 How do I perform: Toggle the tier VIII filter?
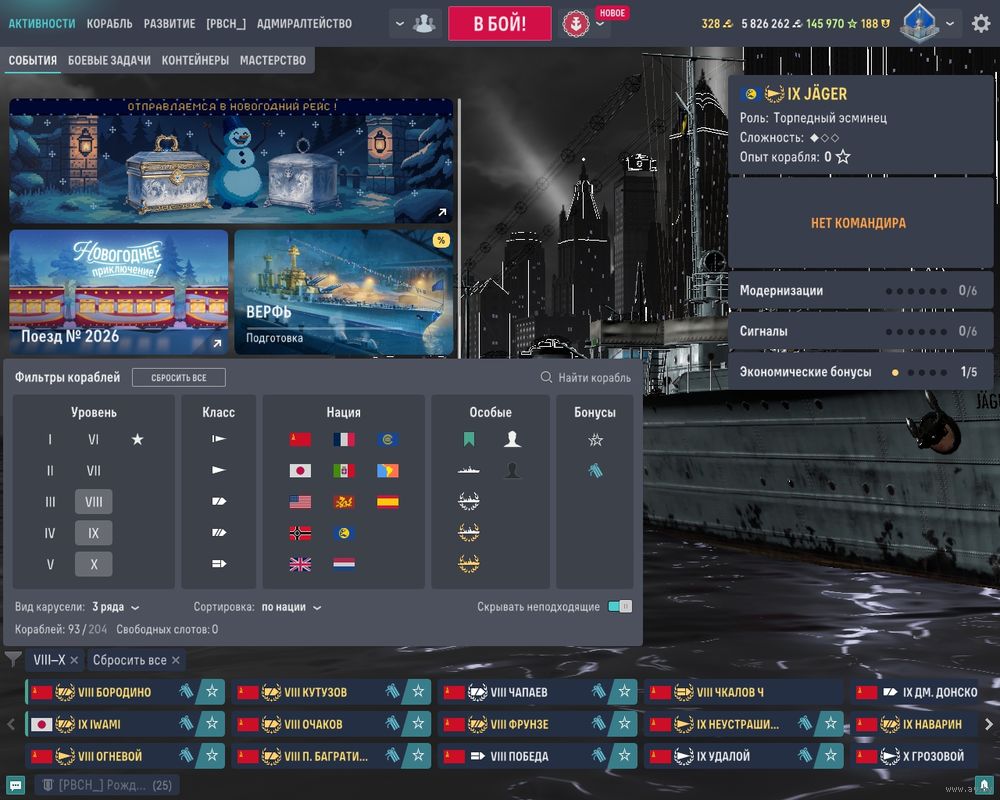[93, 502]
